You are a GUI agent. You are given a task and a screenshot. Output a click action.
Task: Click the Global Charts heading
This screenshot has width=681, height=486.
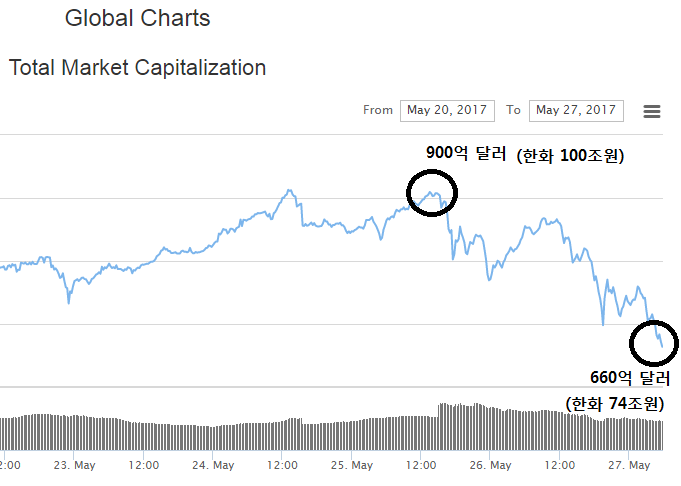[x=137, y=18]
